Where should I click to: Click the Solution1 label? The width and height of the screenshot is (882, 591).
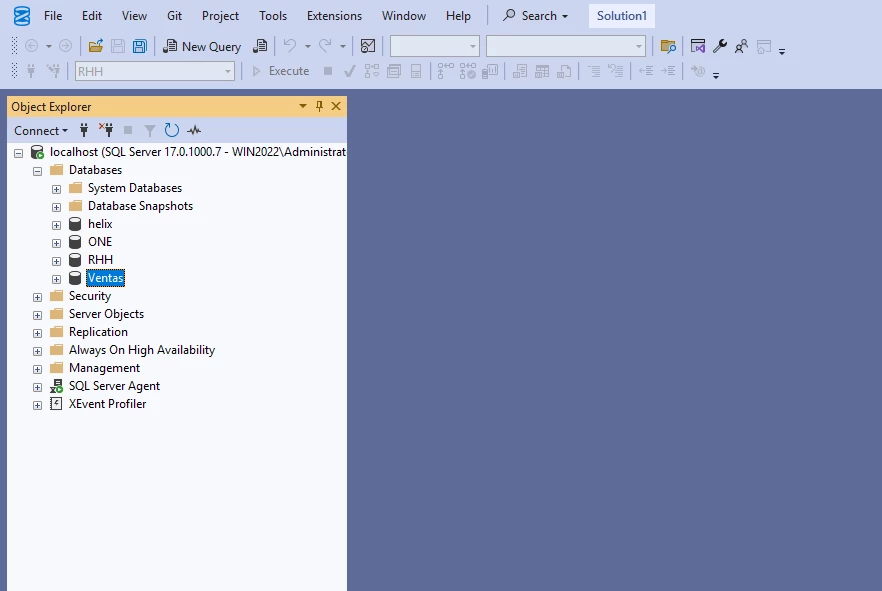point(622,16)
